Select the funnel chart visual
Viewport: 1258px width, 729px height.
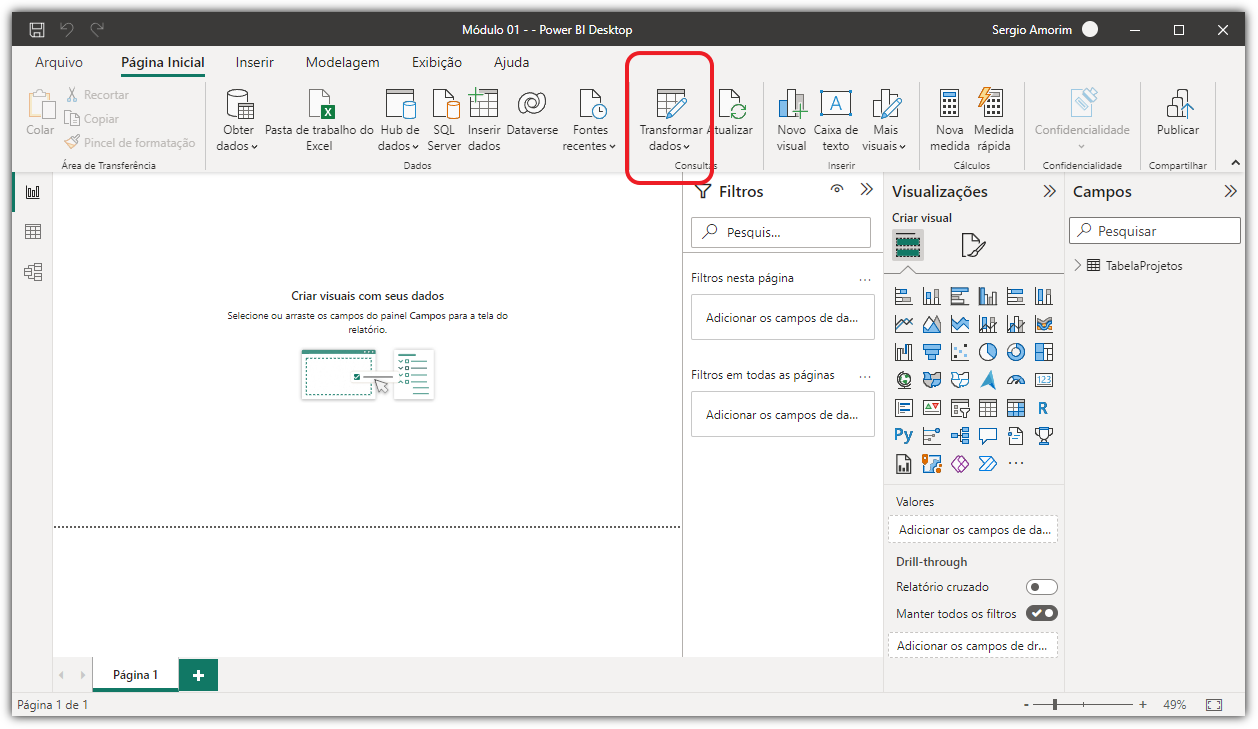pos(932,352)
